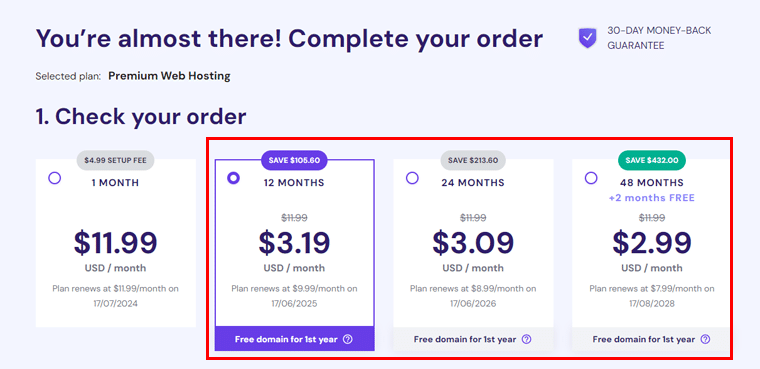Select the 12 months radio button

(234, 178)
